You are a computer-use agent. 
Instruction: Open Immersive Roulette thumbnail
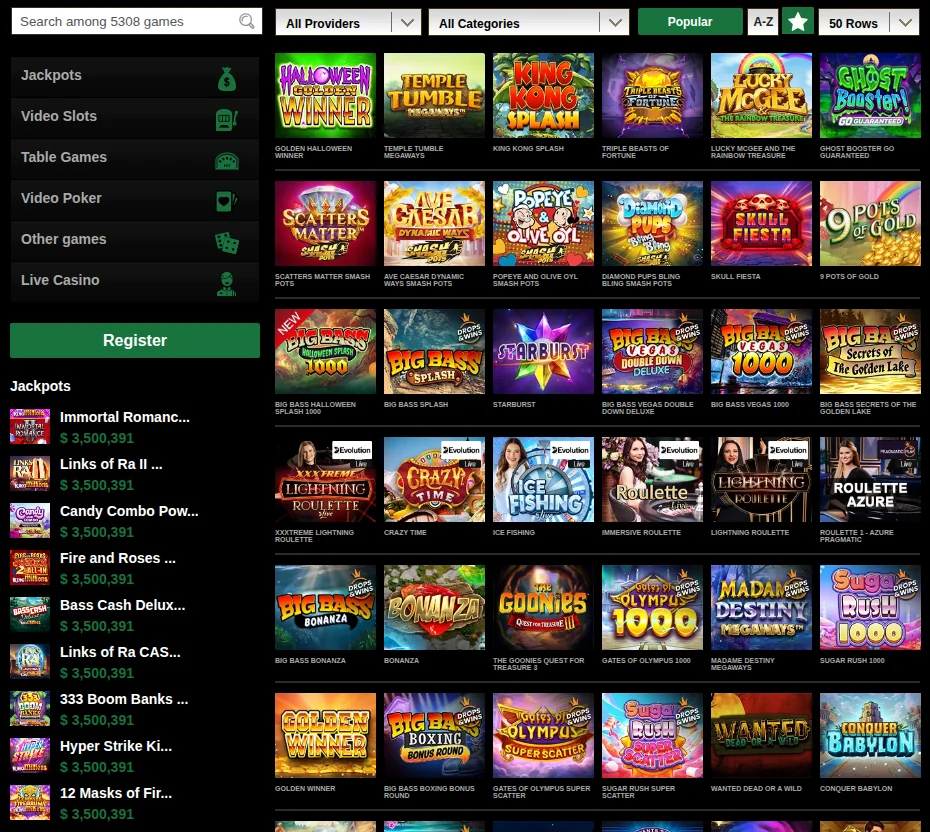[x=652, y=480]
